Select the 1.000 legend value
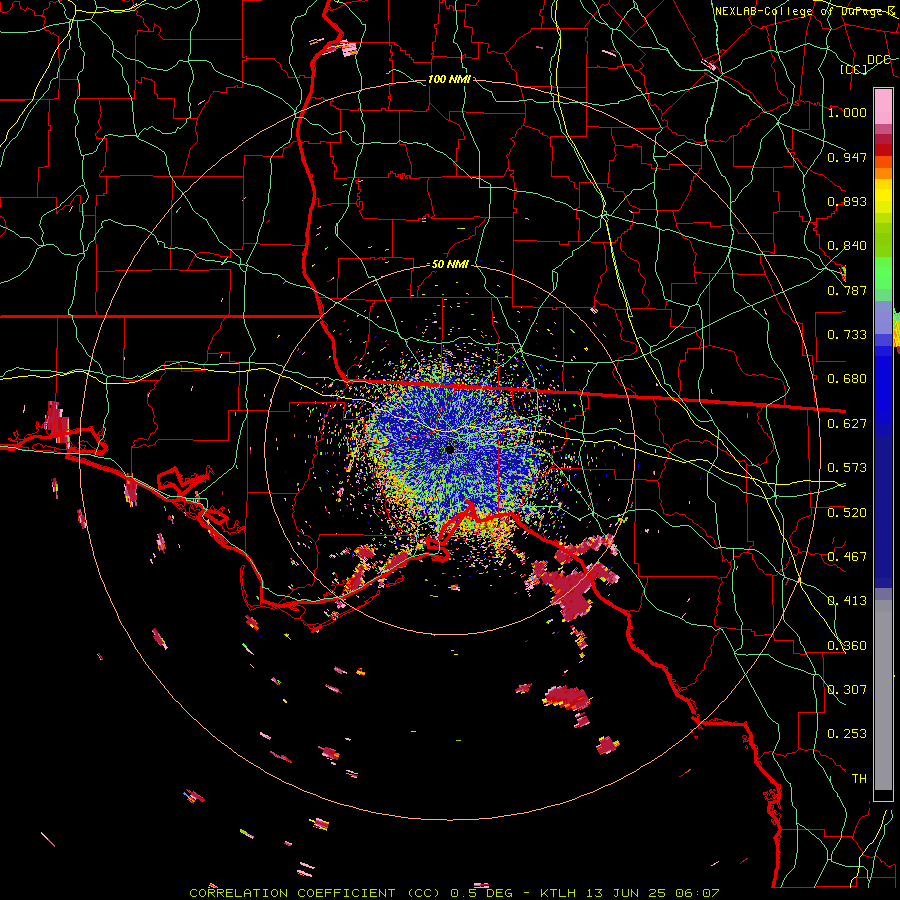 click(847, 112)
